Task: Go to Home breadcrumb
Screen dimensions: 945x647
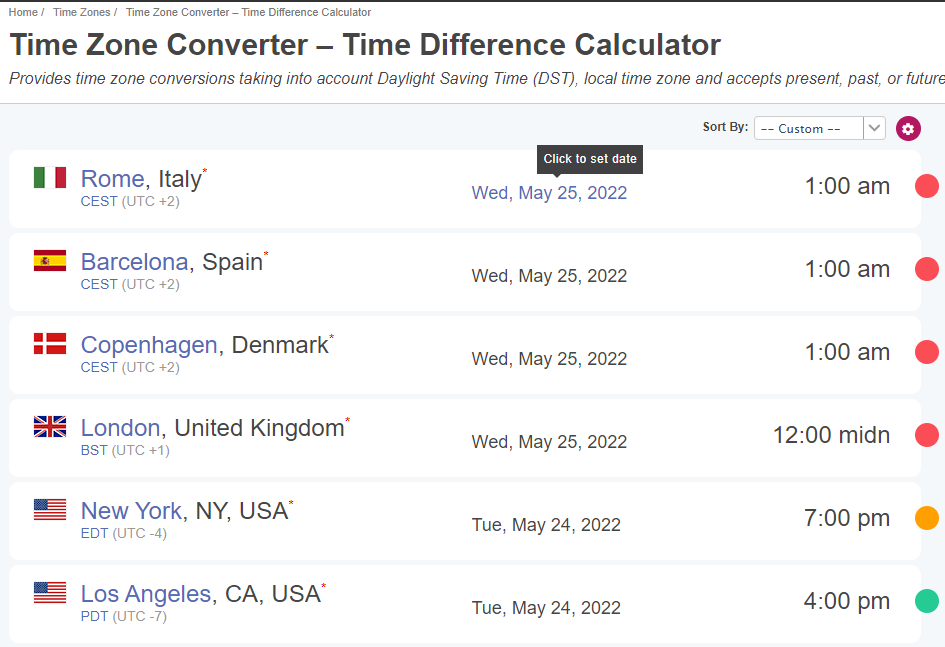Action: point(23,12)
